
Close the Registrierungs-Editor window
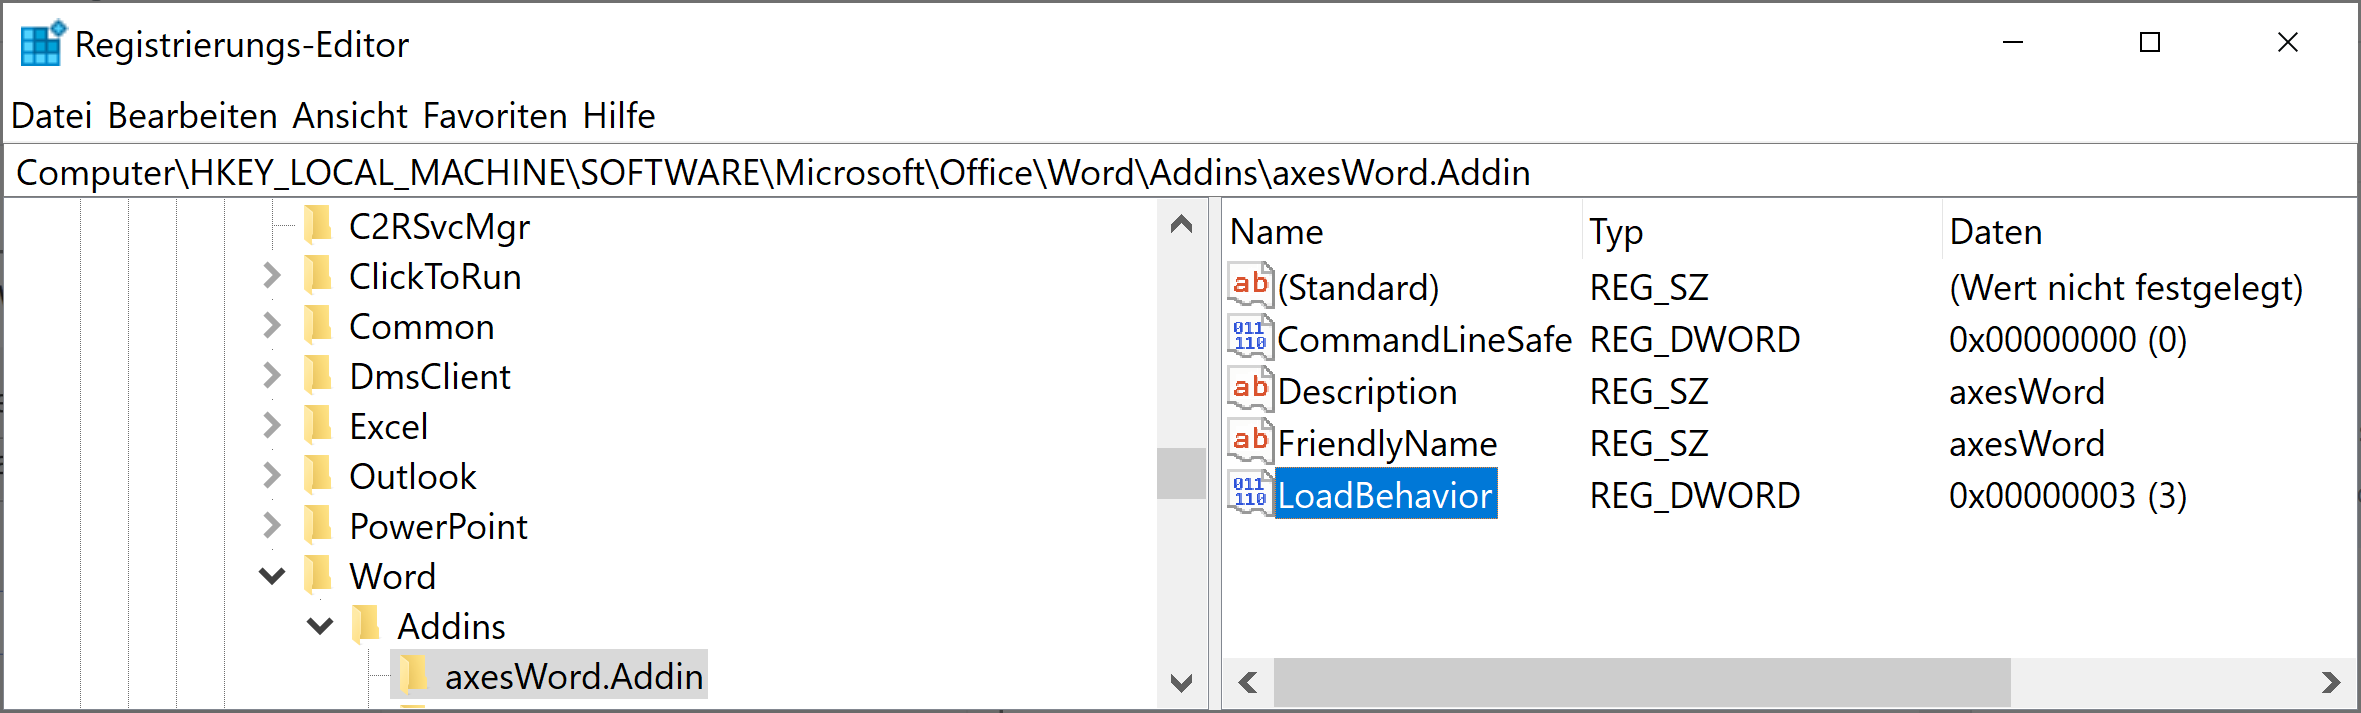pyautogui.click(x=2288, y=43)
